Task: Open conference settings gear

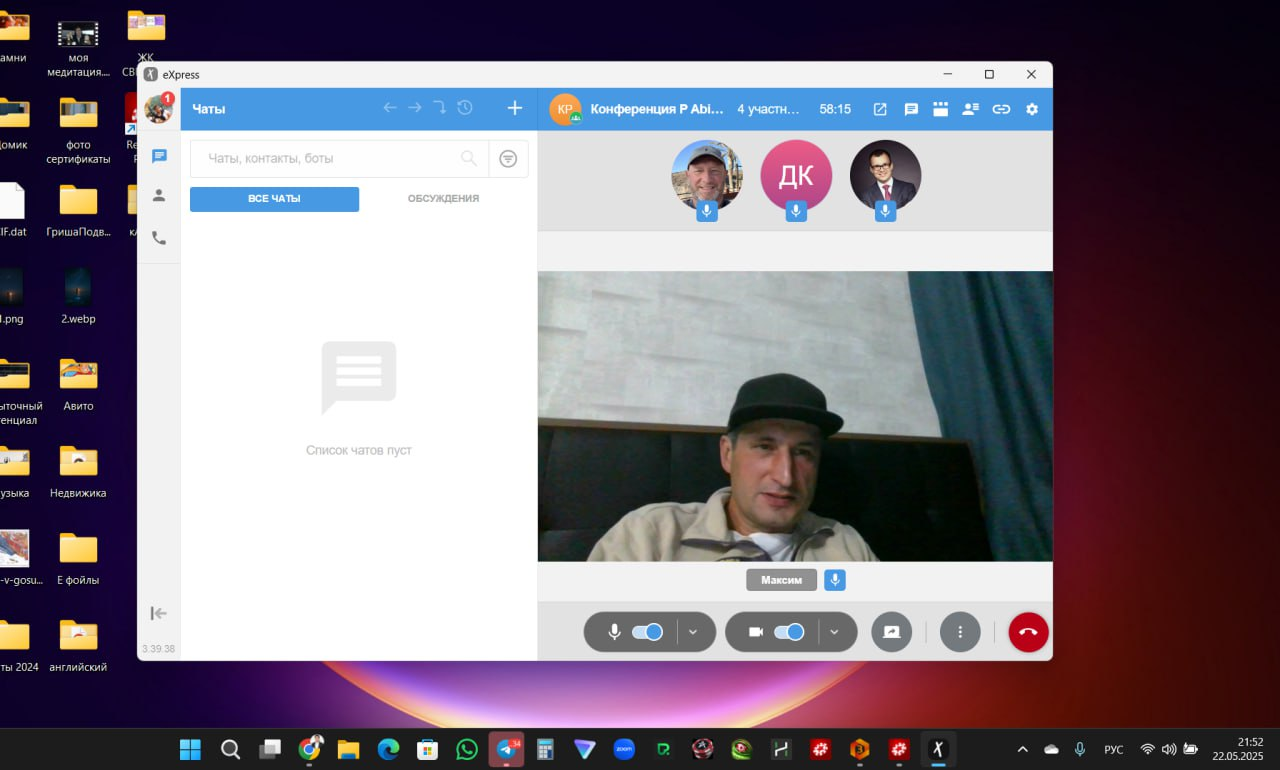Action: (1032, 109)
